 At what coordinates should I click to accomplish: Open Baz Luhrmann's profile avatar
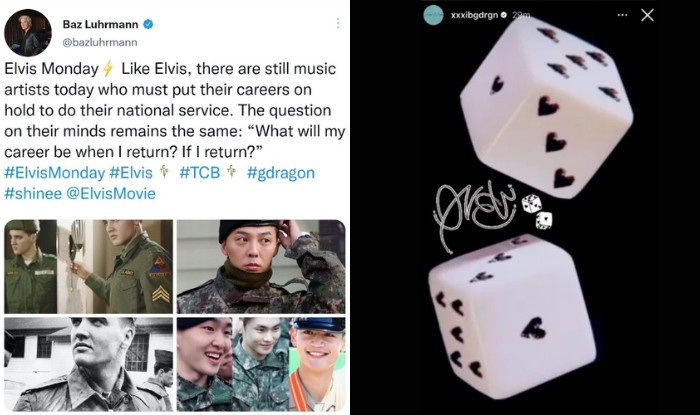(x=27, y=33)
